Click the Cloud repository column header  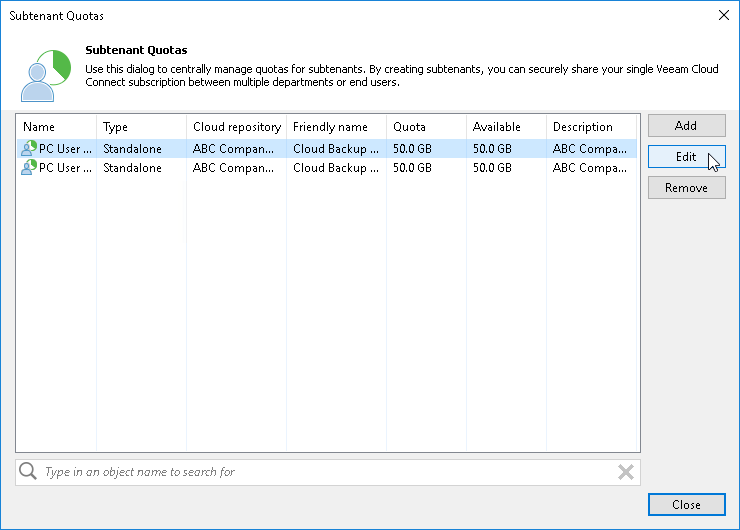(x=236, y=127)
